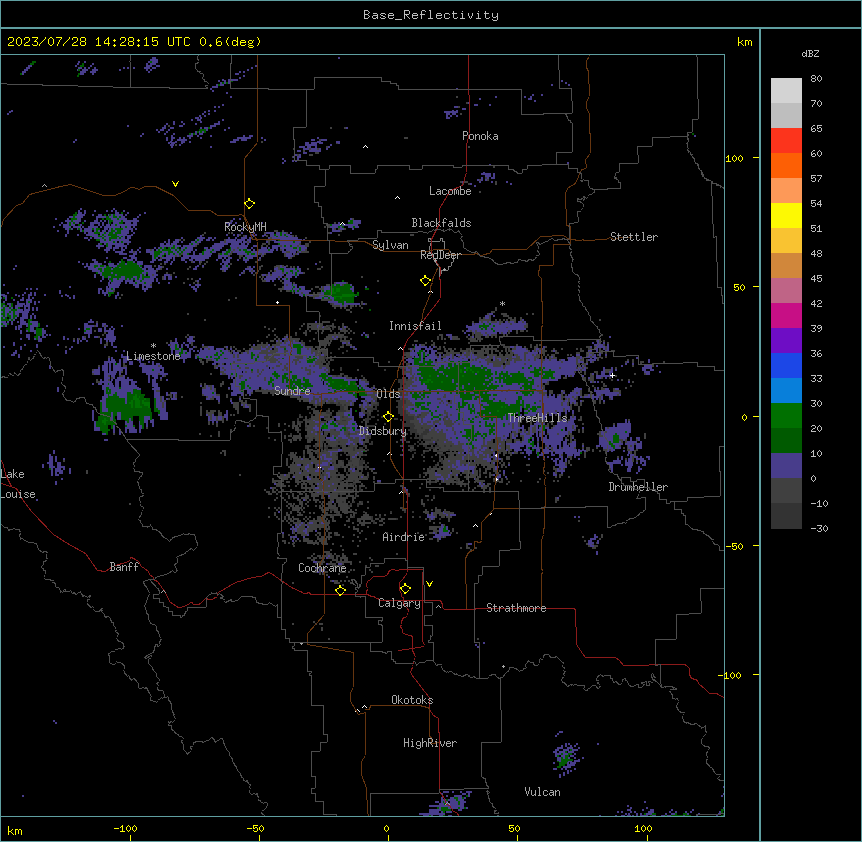Image resolution: width=862 pixels, height=842 pixels.
Task: Click the lightest gray 70-80 dBZ swatch
Action: pyautogui.click(x=786, y=91)
